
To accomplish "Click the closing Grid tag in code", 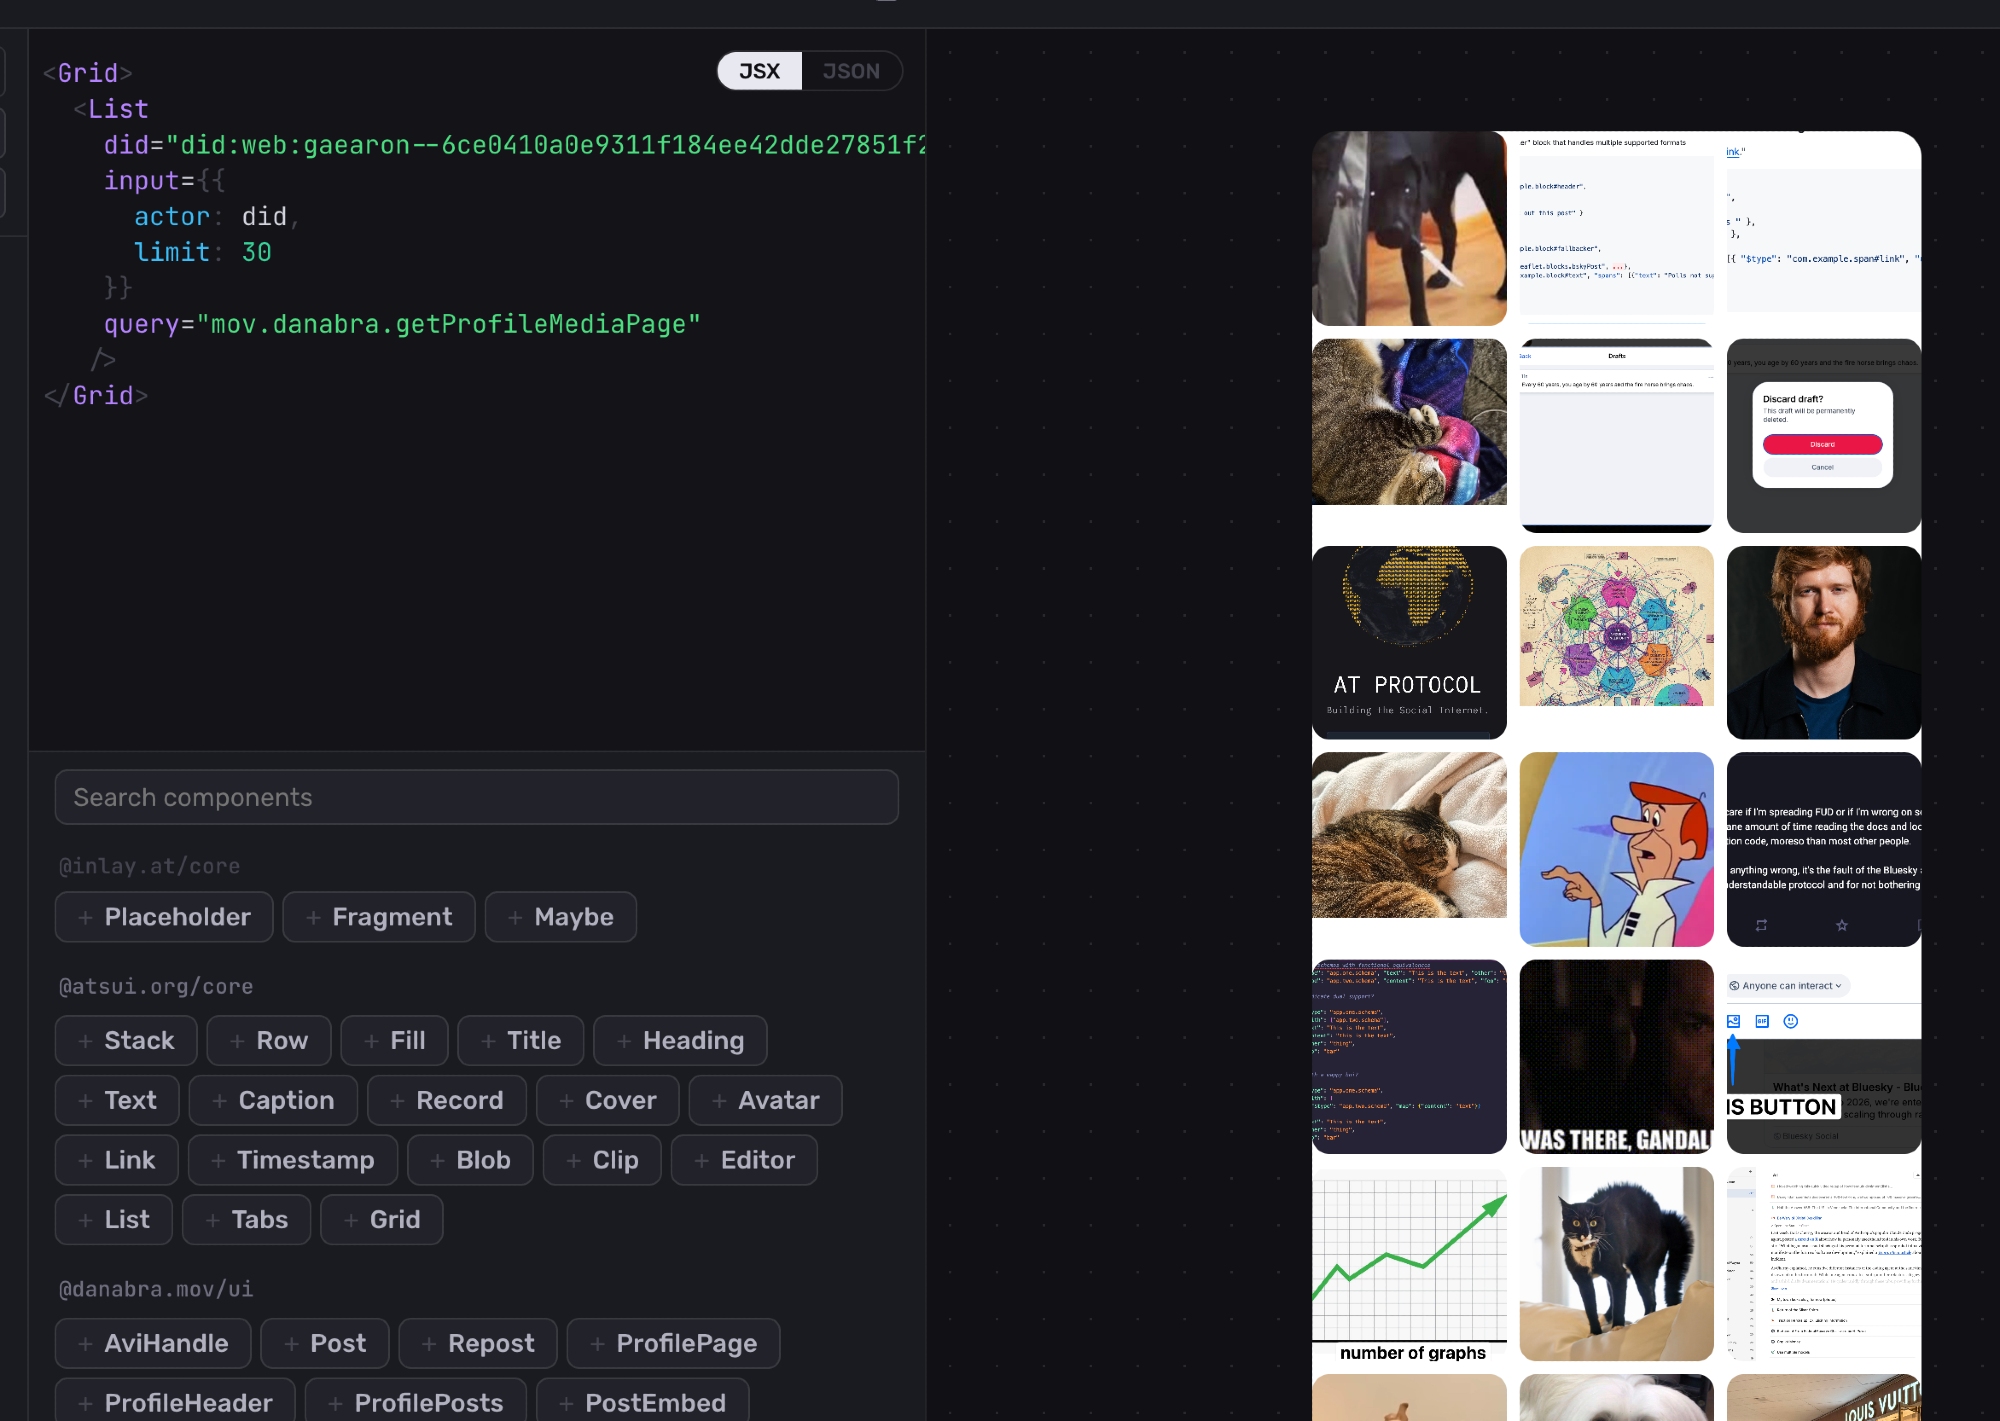I will (103, 396).
